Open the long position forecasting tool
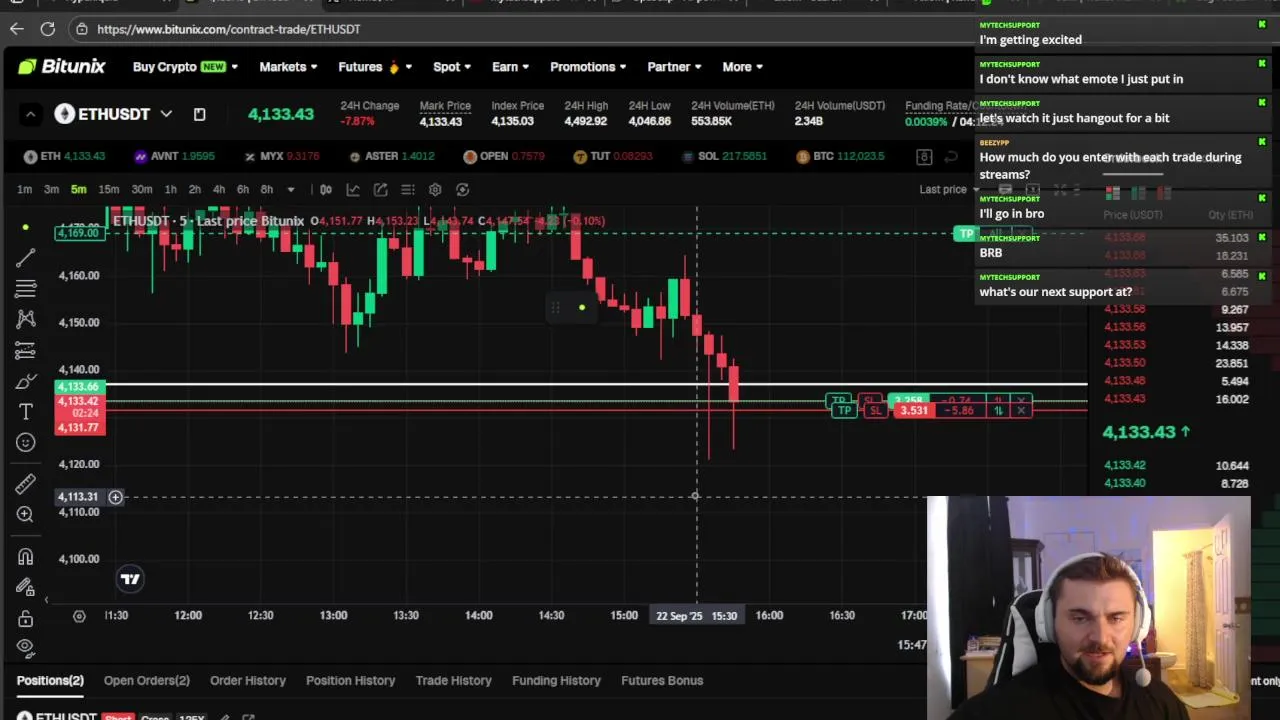This screenshot has width=1280, height=720. click(x=25, y=351)
